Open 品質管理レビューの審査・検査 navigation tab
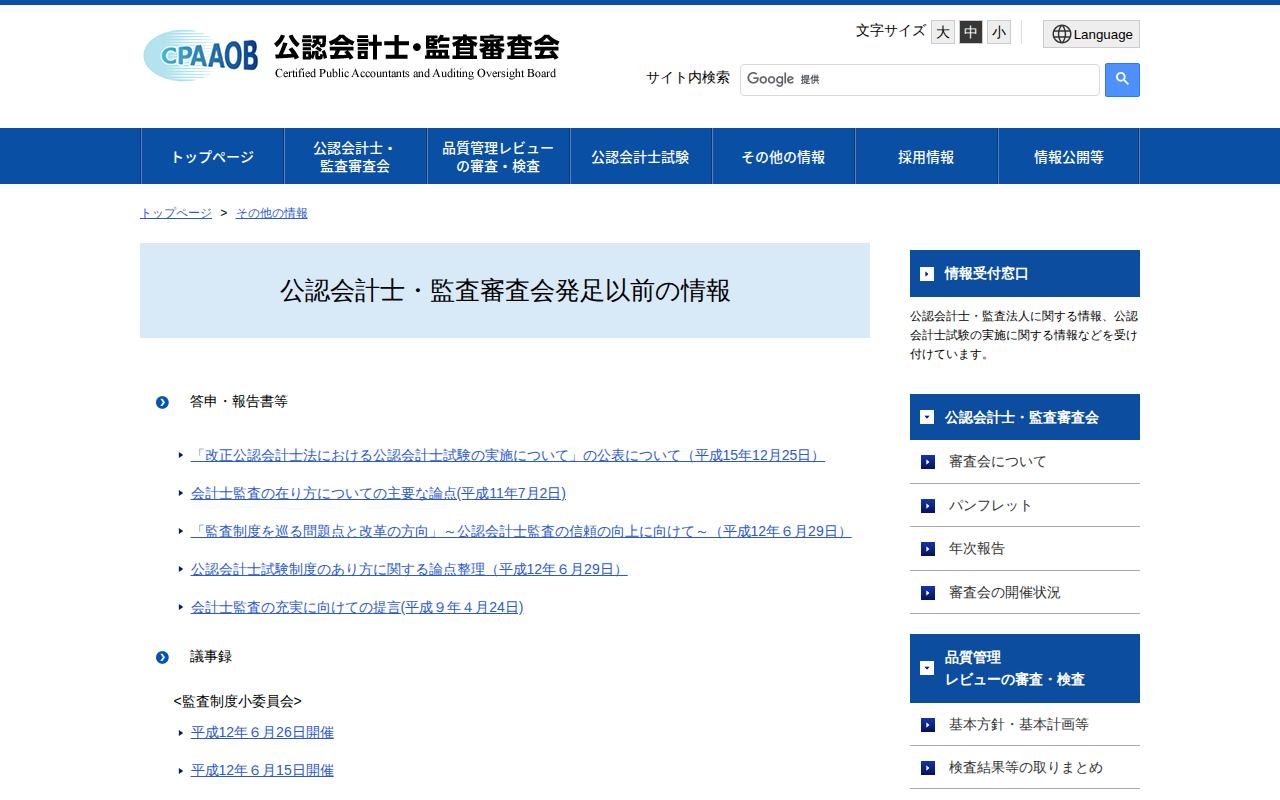This screenshot has width=1280, height=800. 498,156
